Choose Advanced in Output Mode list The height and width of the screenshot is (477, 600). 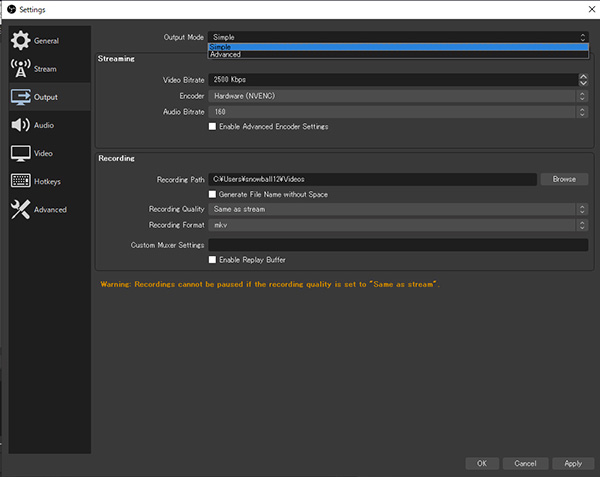398,54
